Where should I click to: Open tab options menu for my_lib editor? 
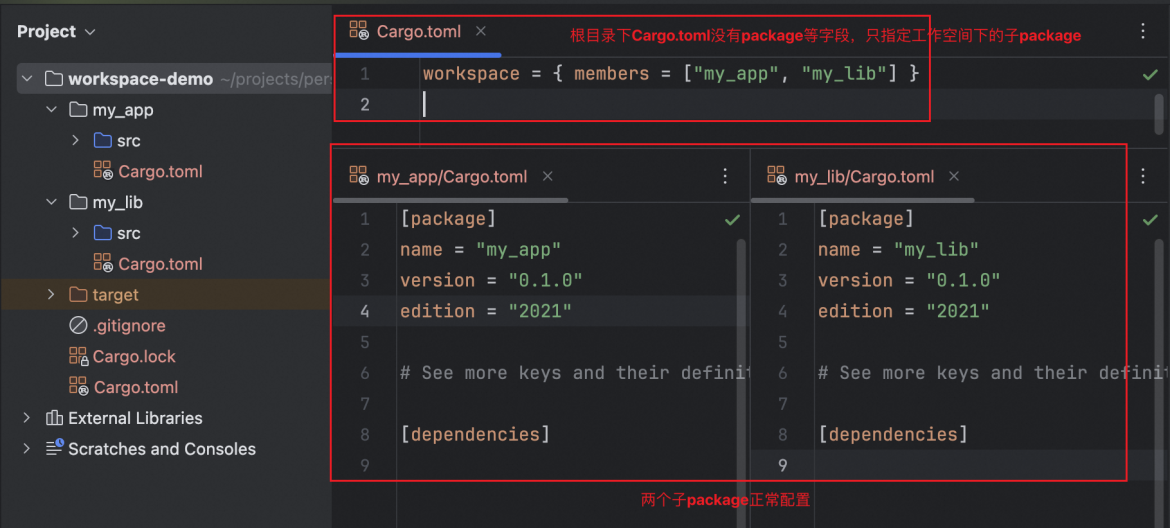point(1143,176)
